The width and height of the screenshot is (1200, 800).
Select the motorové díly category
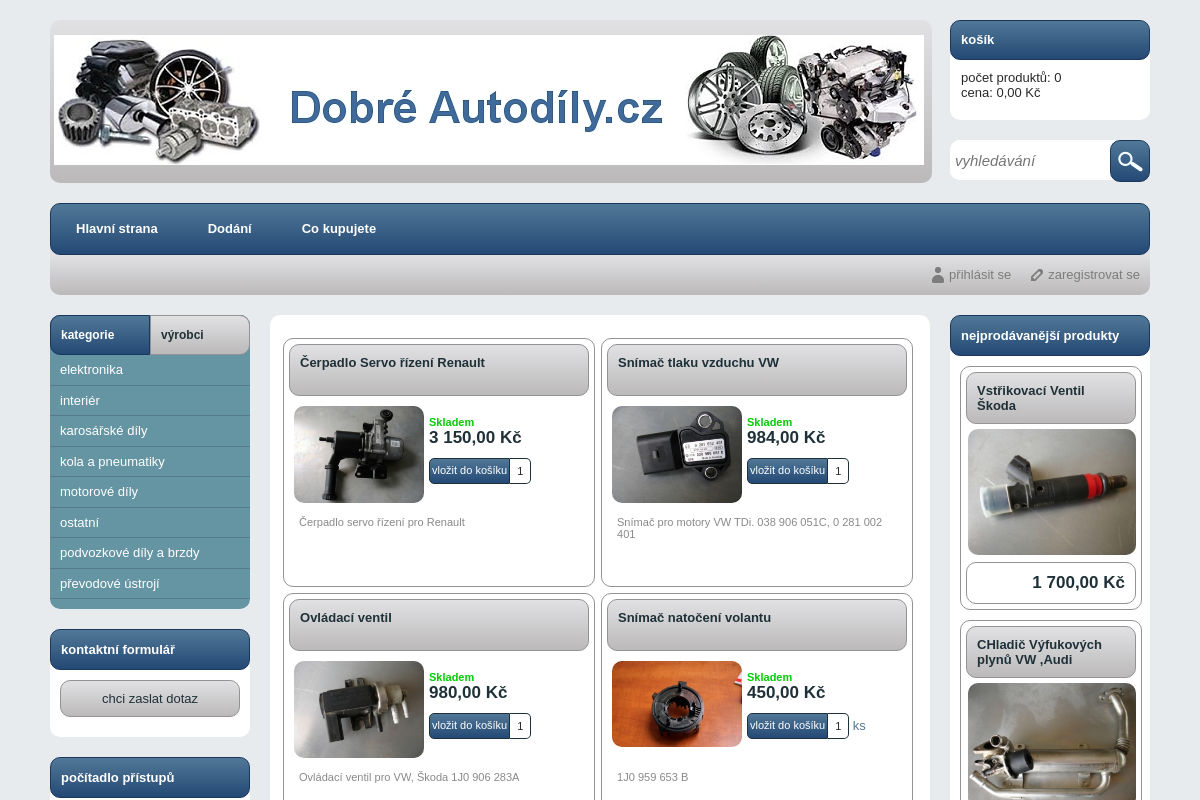[x=101, y=491]
